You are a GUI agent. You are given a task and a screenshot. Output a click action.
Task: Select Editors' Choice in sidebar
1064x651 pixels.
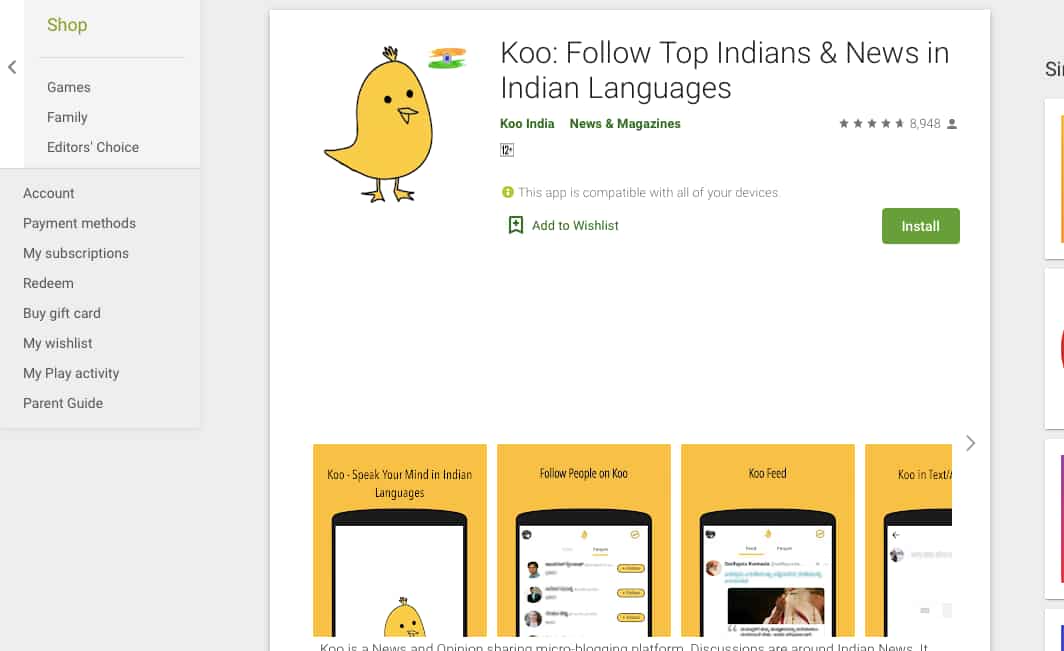click(x=93, y=147)
